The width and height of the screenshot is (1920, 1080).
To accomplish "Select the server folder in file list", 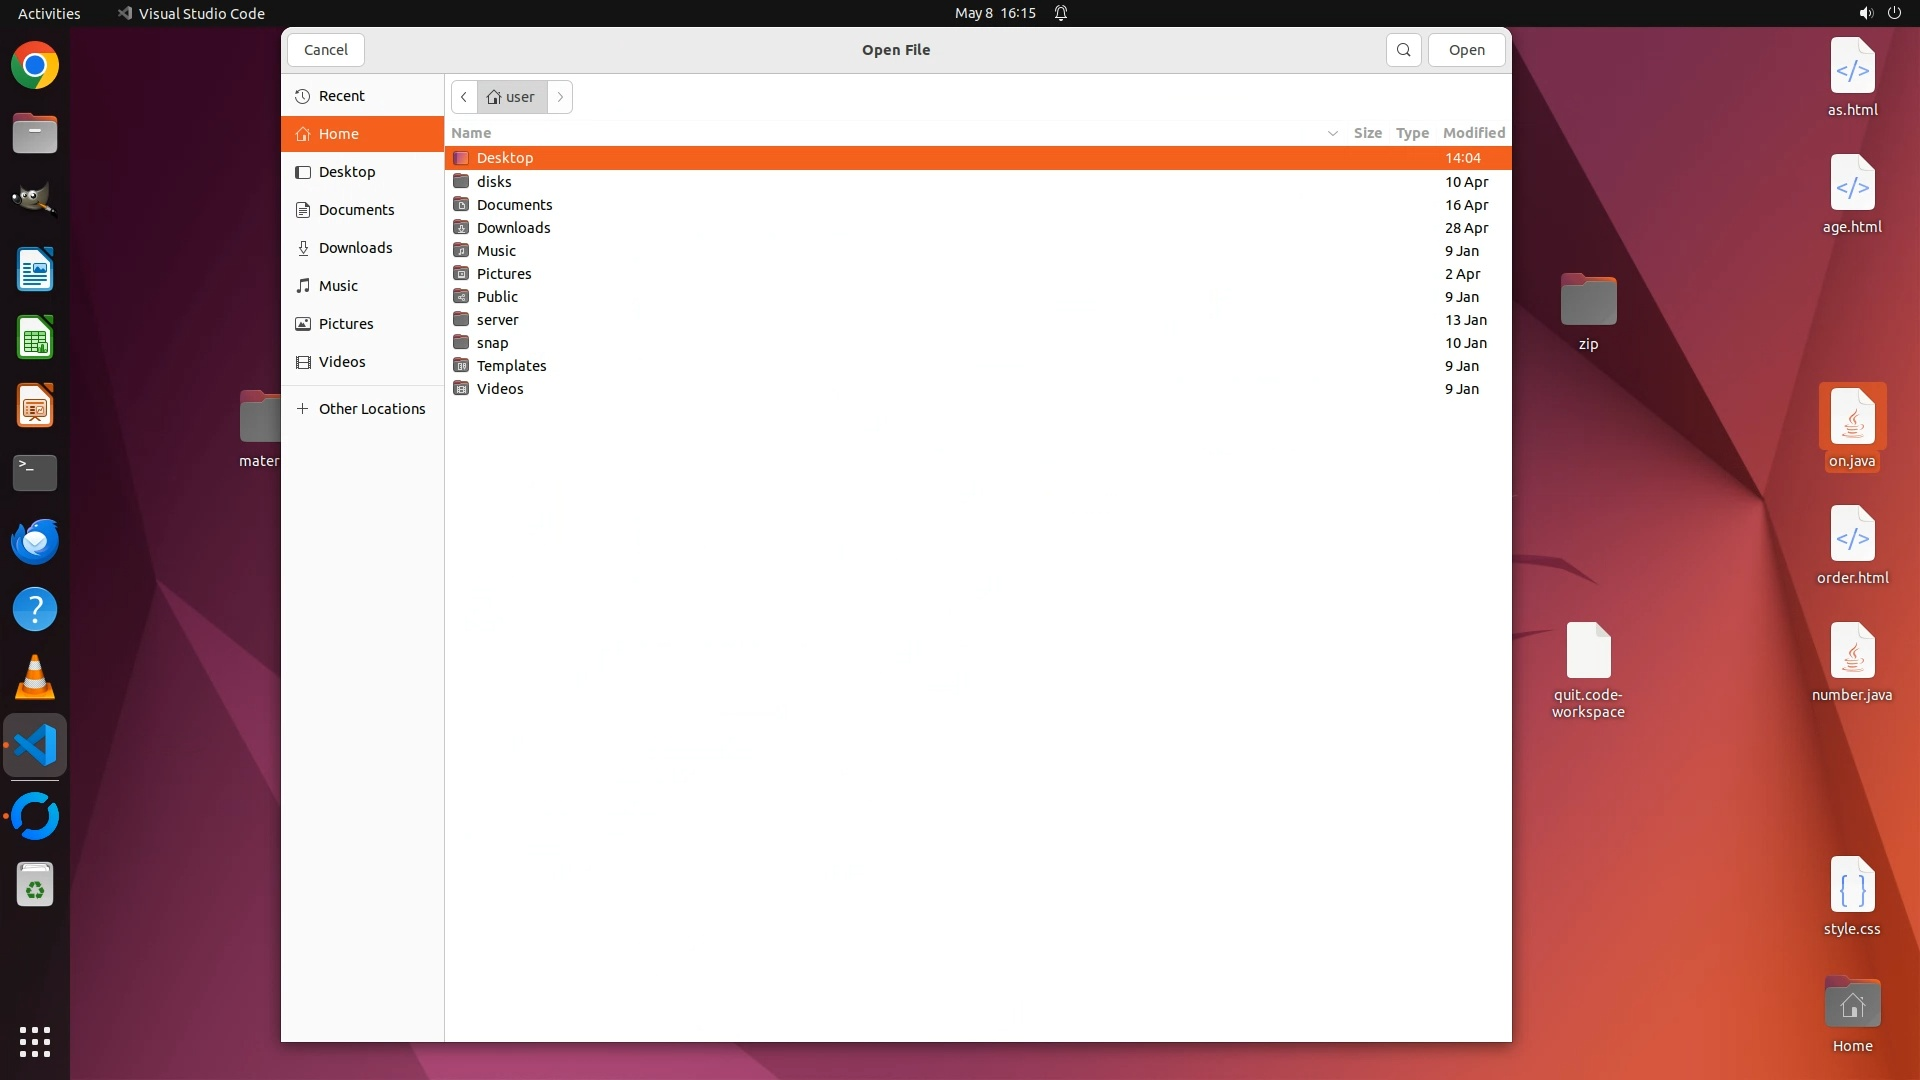I will coord(497,320).
